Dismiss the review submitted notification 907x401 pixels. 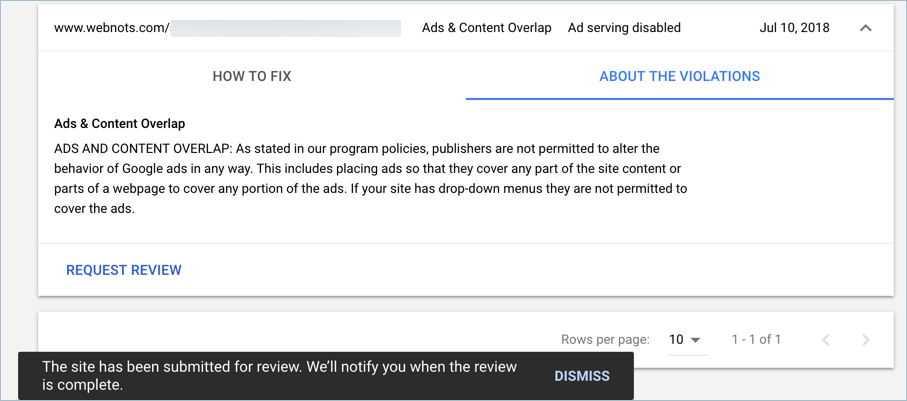pyautogui.click(x=582, y=376)
